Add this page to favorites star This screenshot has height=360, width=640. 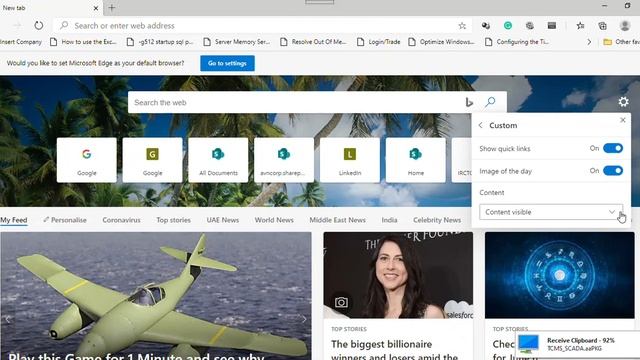[462, 26]
